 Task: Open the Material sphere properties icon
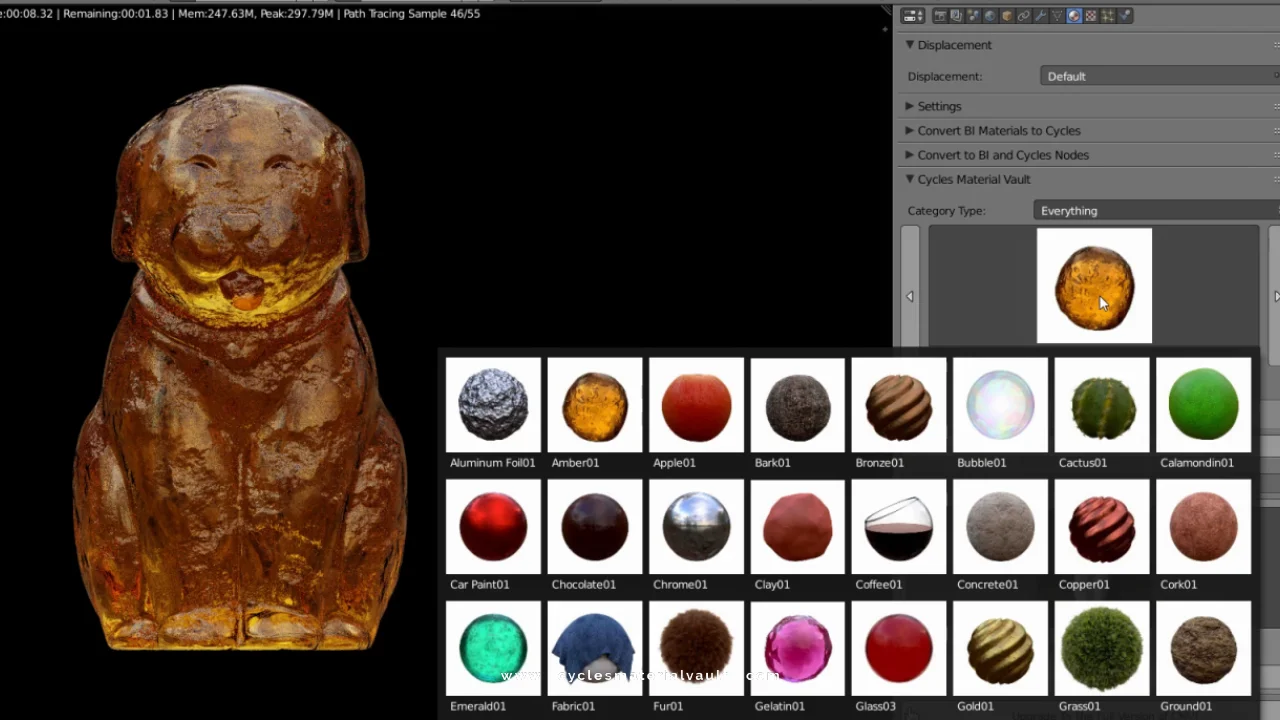(1073, 15)
